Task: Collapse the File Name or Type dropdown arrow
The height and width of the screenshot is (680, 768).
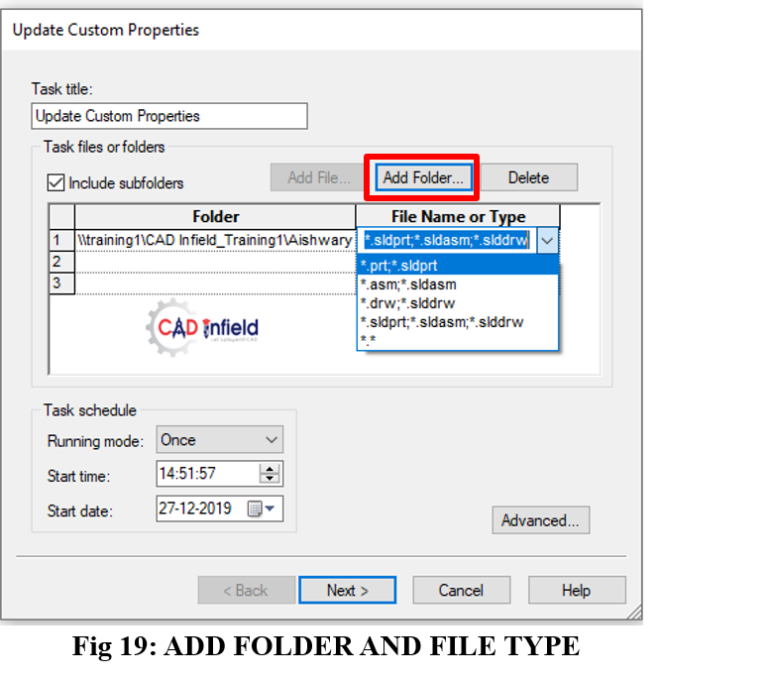Action: pyautogui.click(x=547, y=241)
